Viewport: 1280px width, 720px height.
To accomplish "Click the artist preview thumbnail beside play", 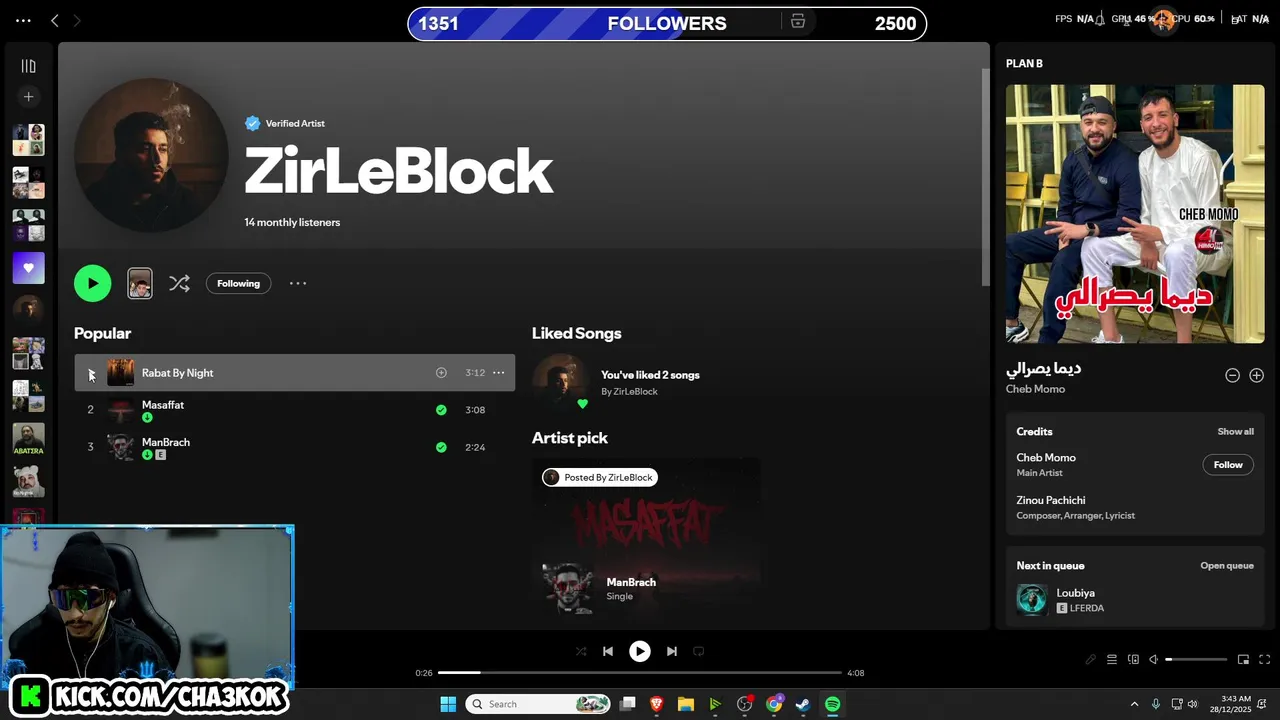I will 140,283.
